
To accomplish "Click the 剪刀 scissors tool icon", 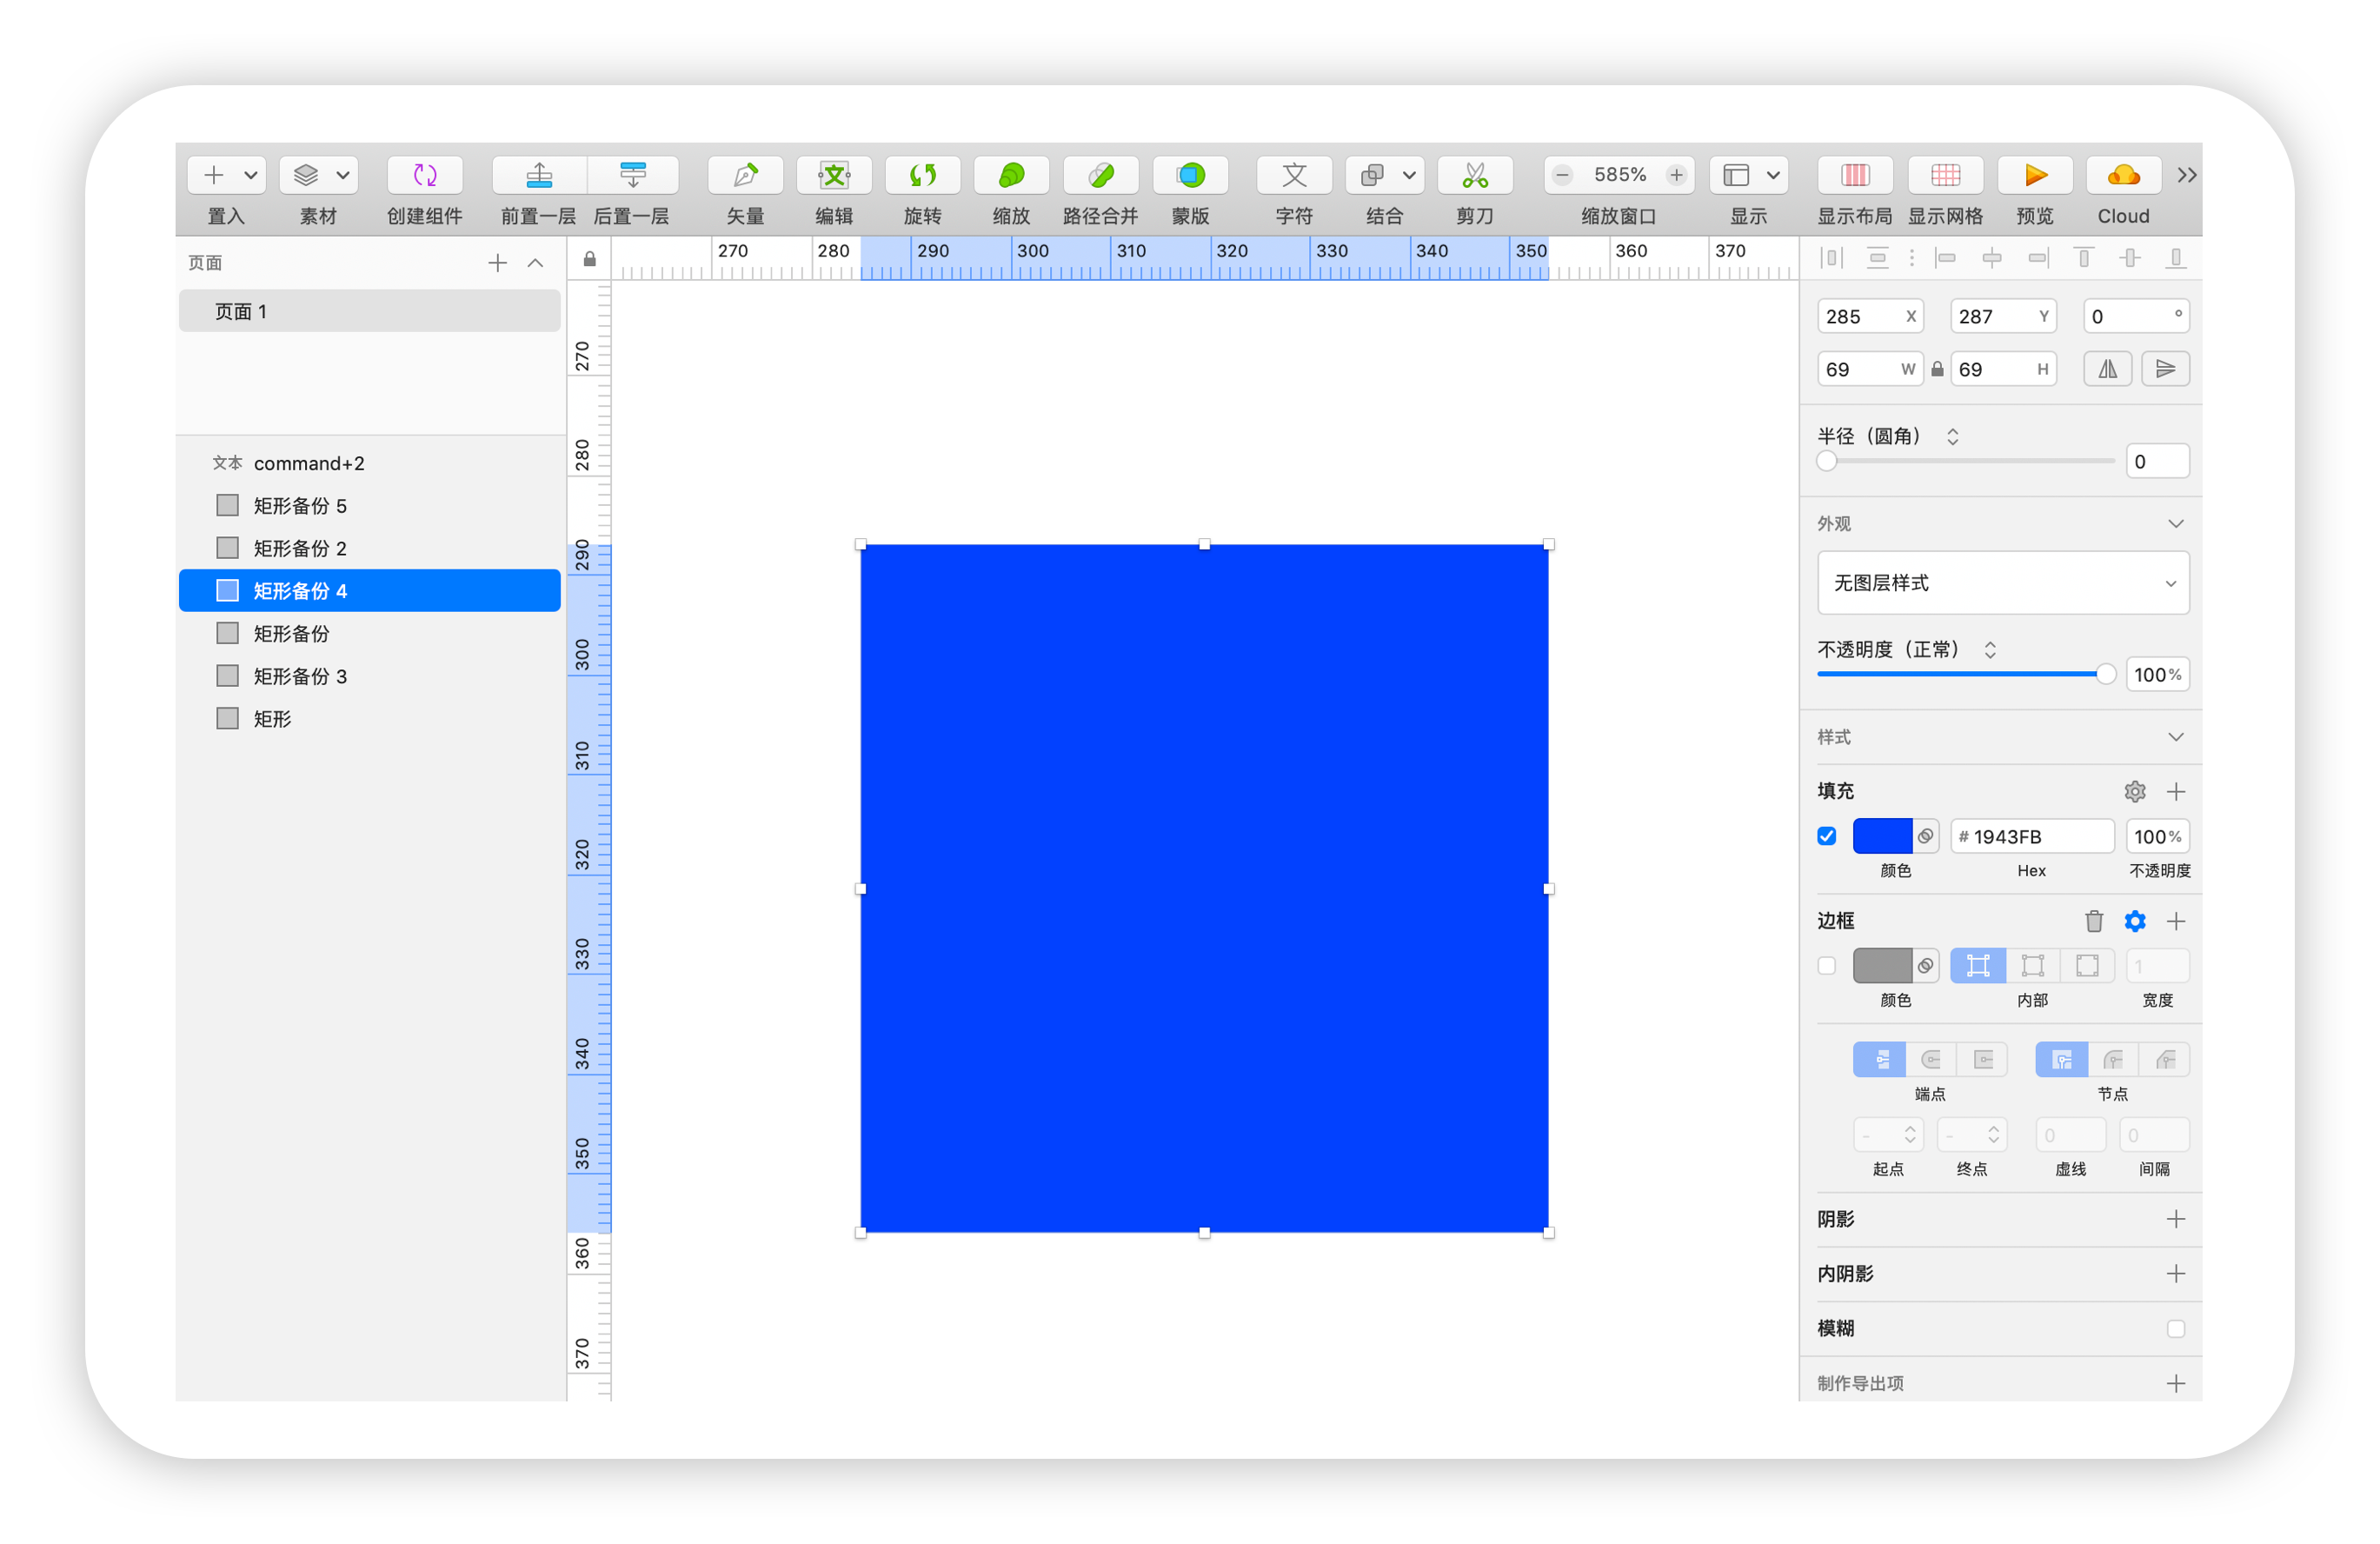I will tap(1474, 176).
